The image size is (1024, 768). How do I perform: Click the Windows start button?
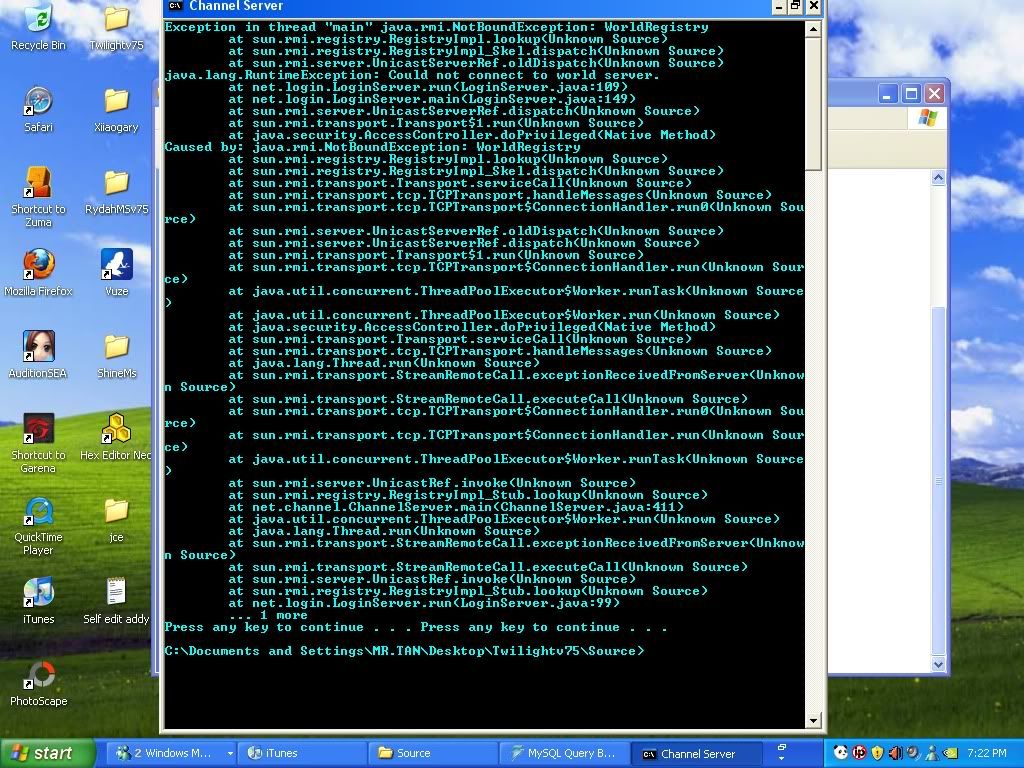pyautogui.click(x=47, y=753)
